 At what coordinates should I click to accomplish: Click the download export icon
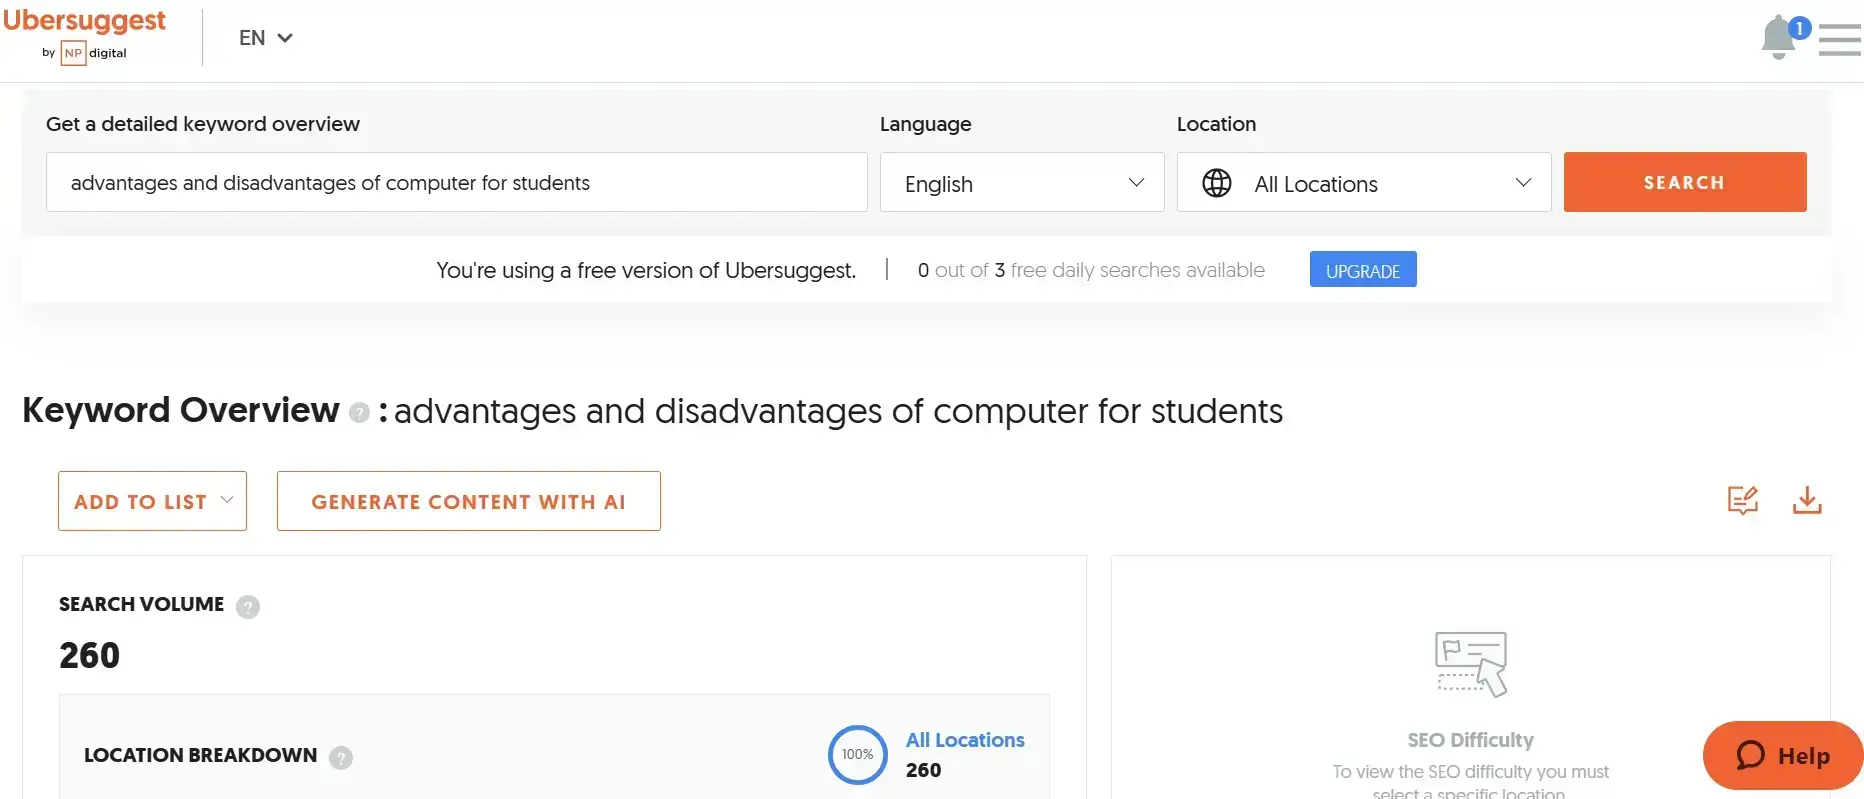point(1807,500)
